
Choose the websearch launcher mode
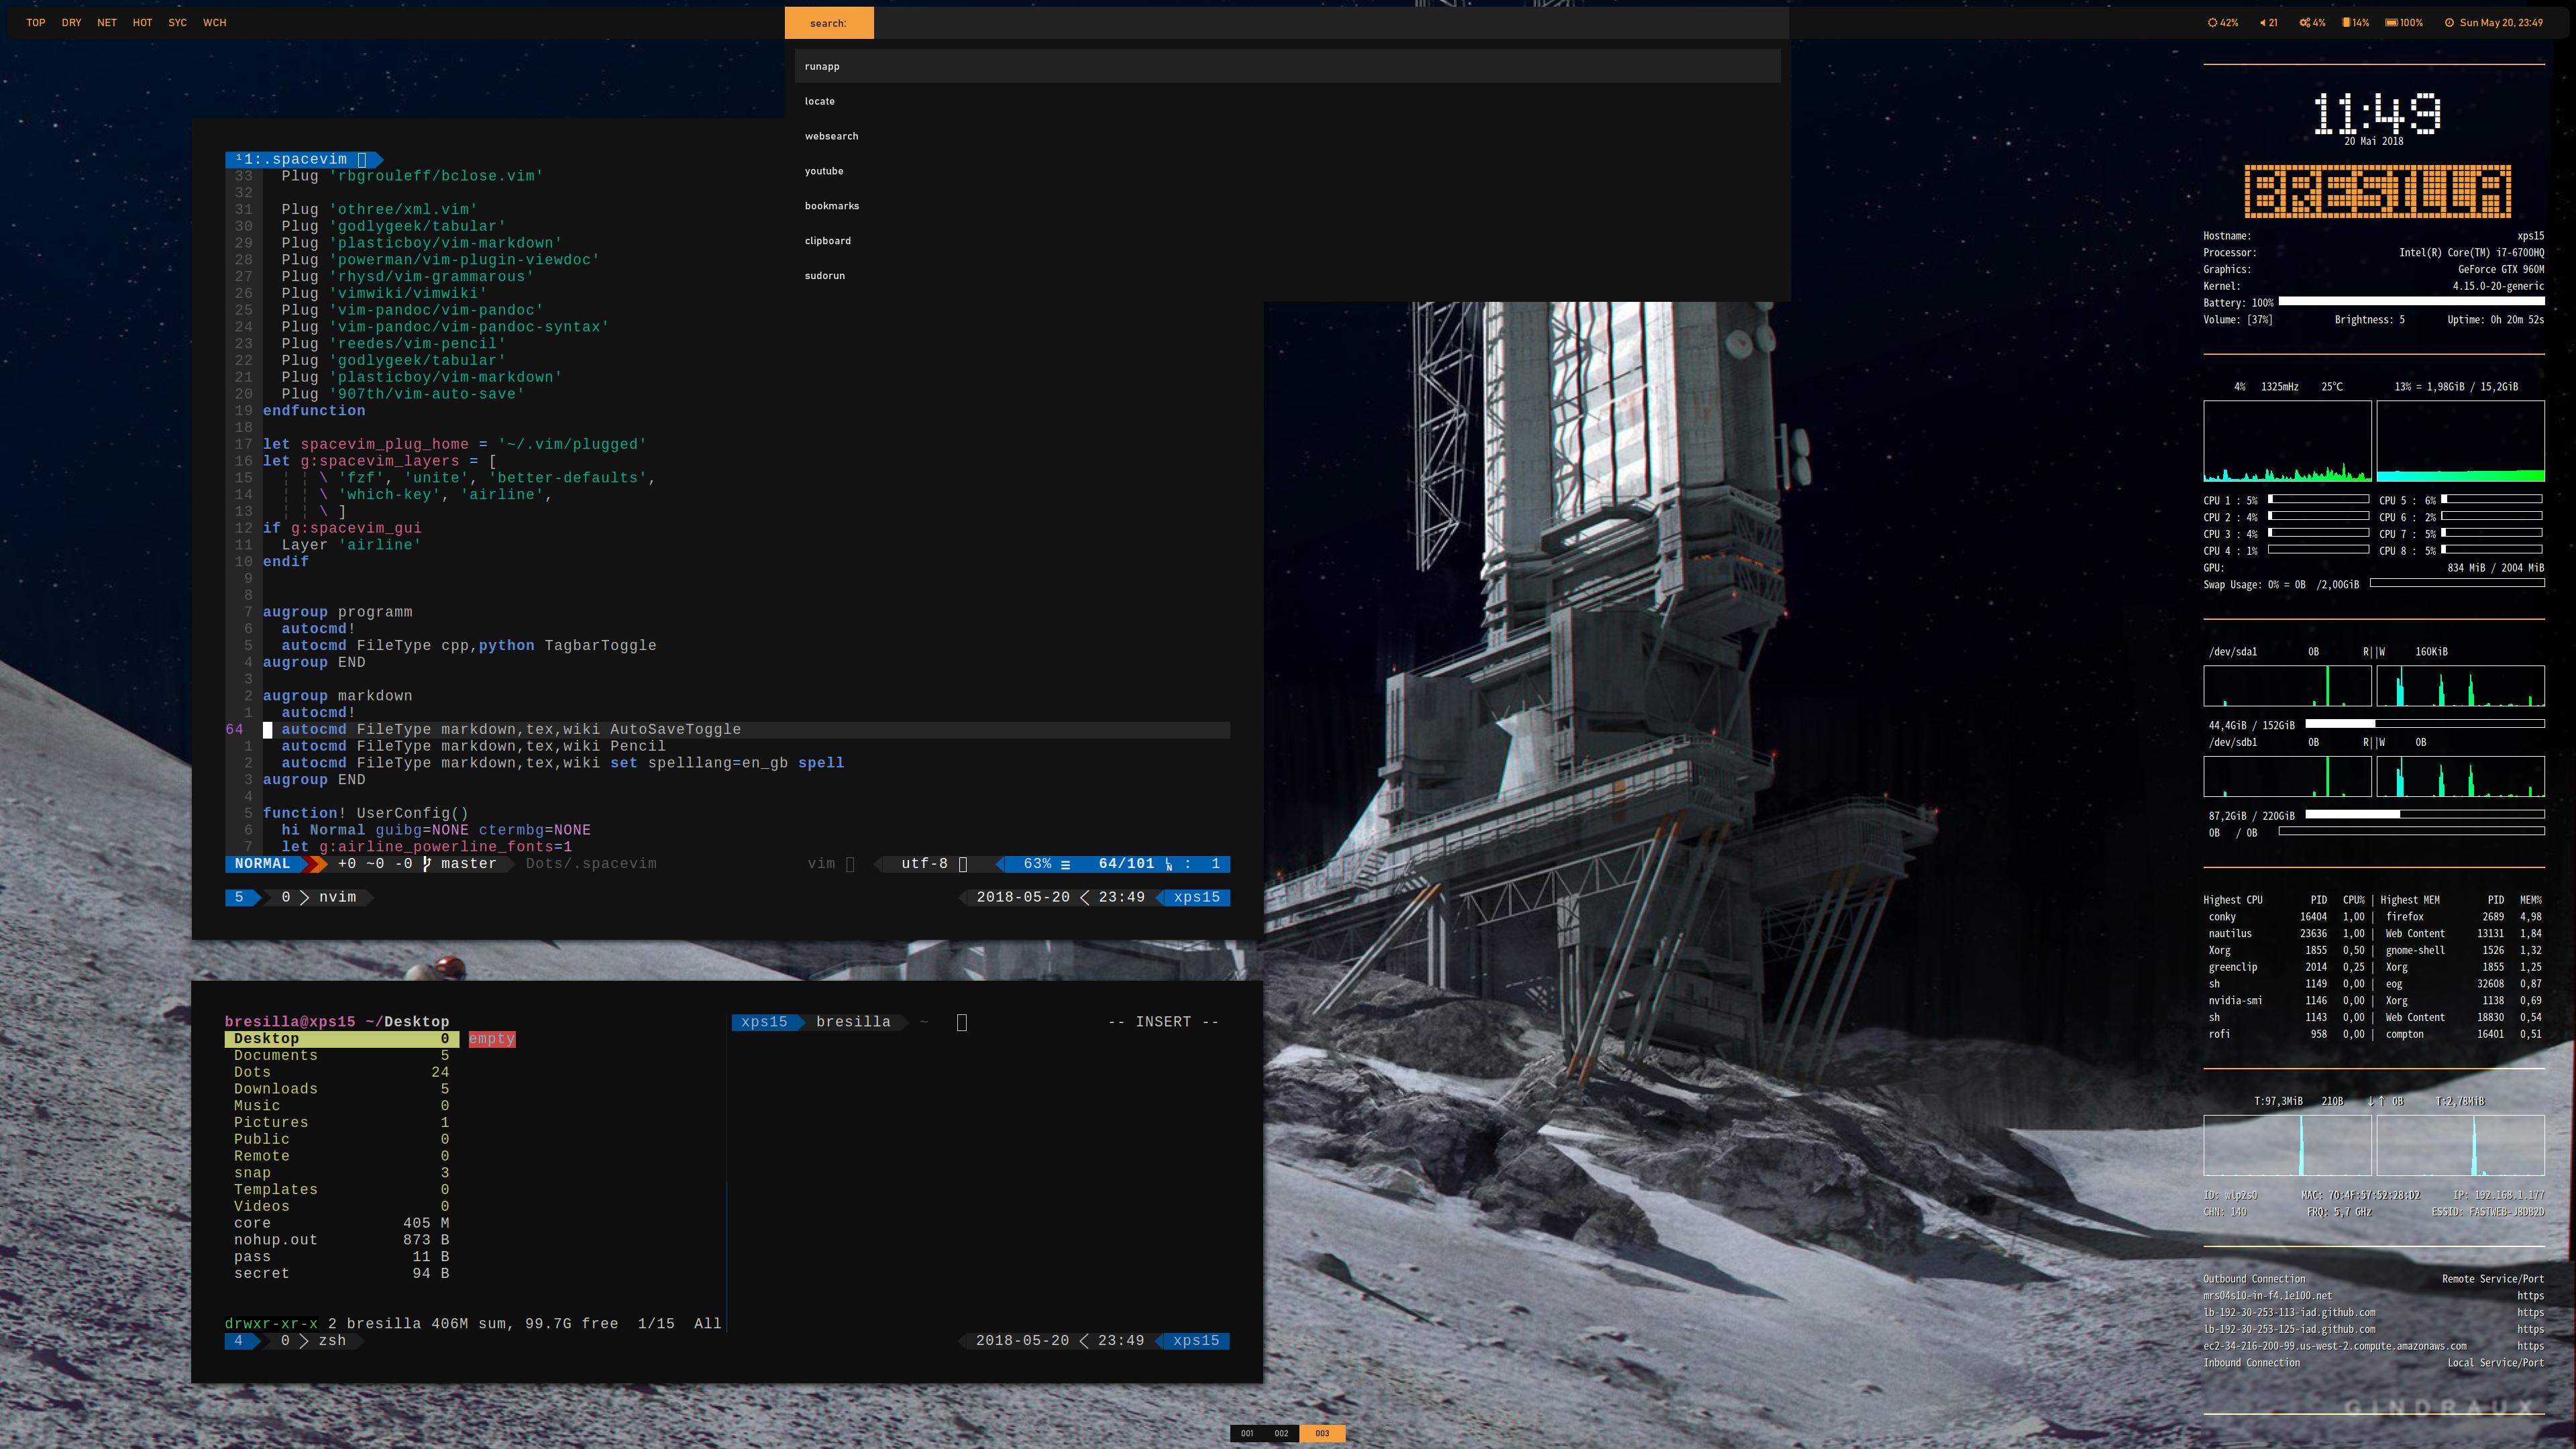[831, 136]
